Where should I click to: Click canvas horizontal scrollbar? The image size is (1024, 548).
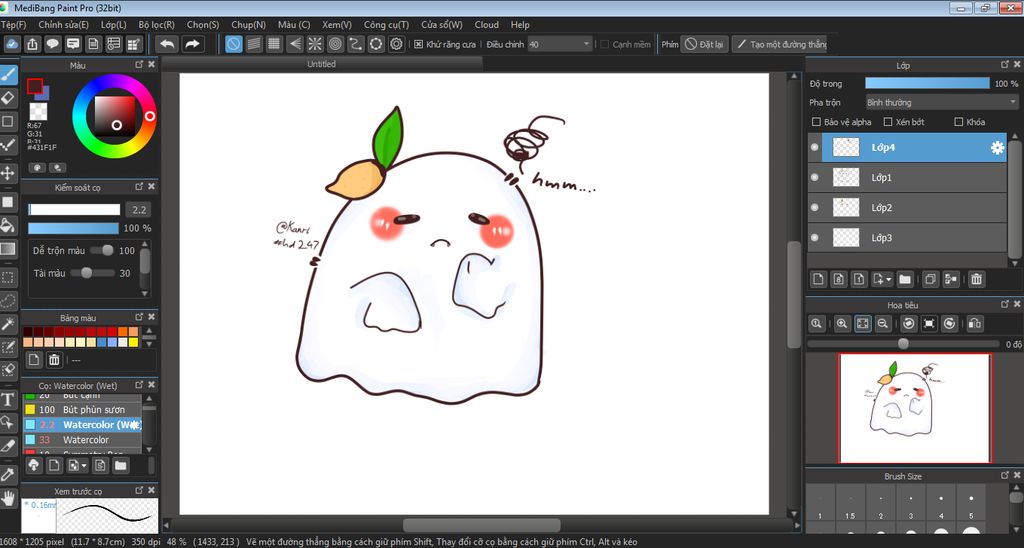click(482, 525)
